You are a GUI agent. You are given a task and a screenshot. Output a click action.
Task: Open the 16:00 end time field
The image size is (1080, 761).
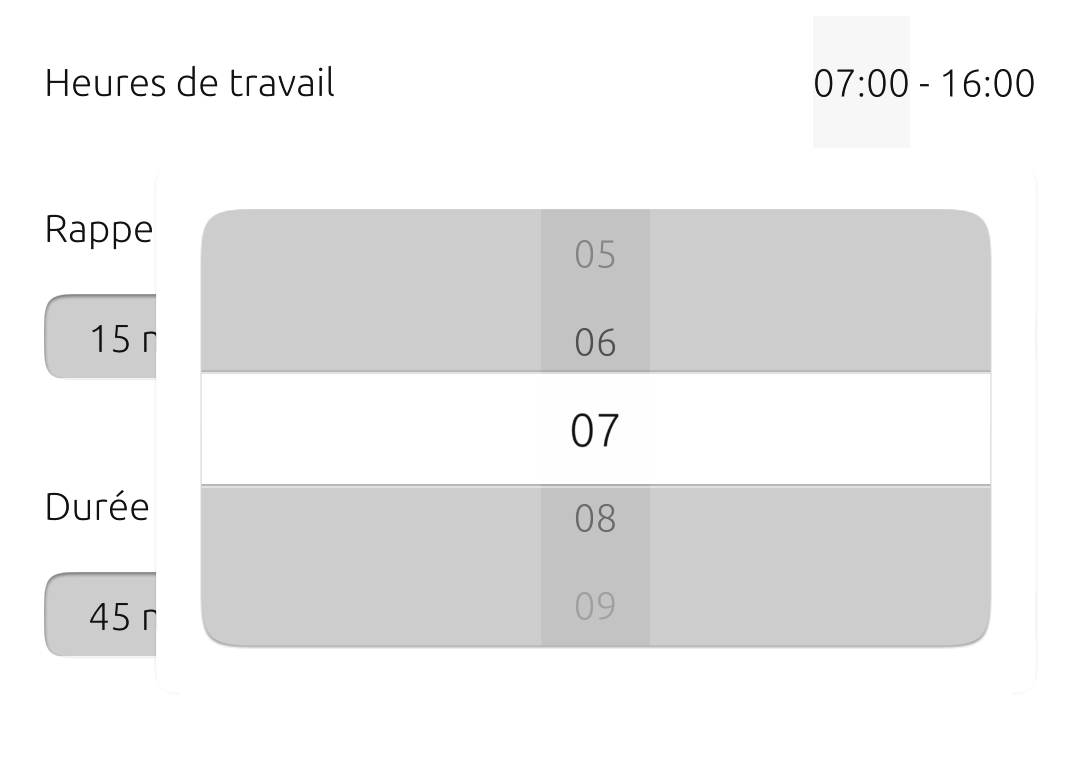(x=986, y=83)
